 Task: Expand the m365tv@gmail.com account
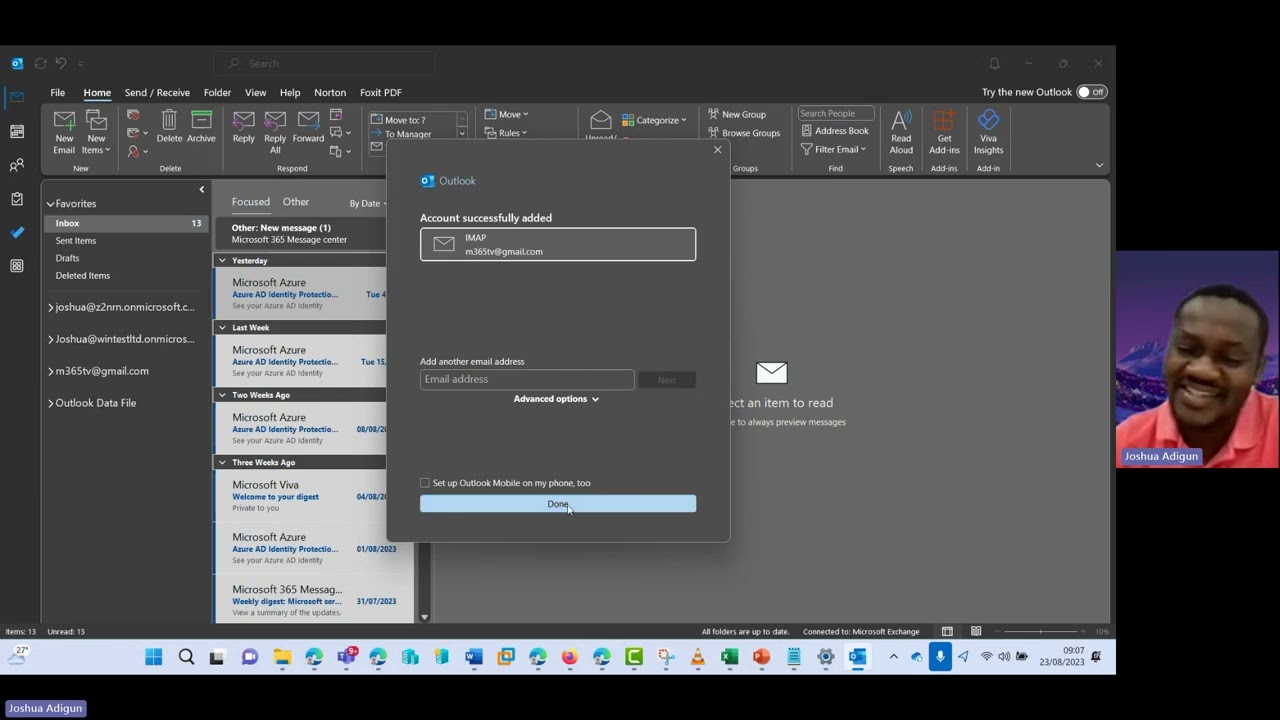tap(51, 371)
